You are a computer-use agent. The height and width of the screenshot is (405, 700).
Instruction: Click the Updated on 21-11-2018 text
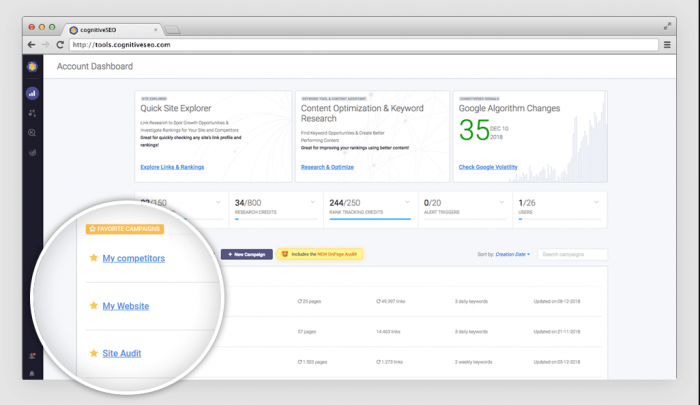click(x=557, y=332)
